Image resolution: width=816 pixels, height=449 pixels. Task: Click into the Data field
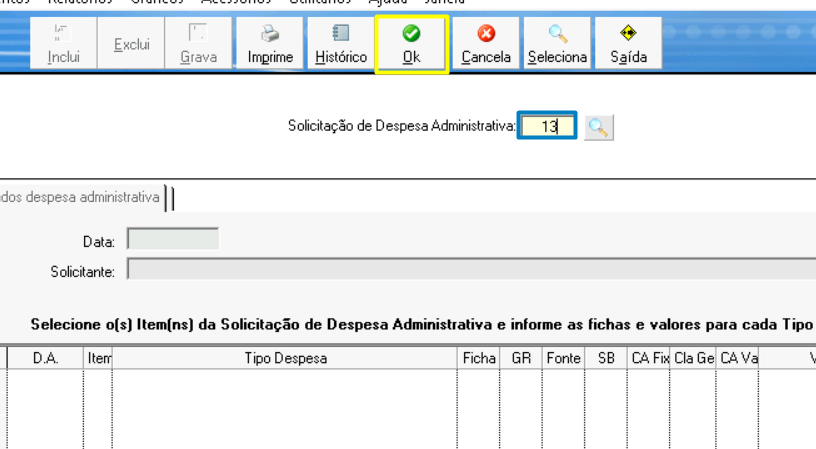coord(172,240)
